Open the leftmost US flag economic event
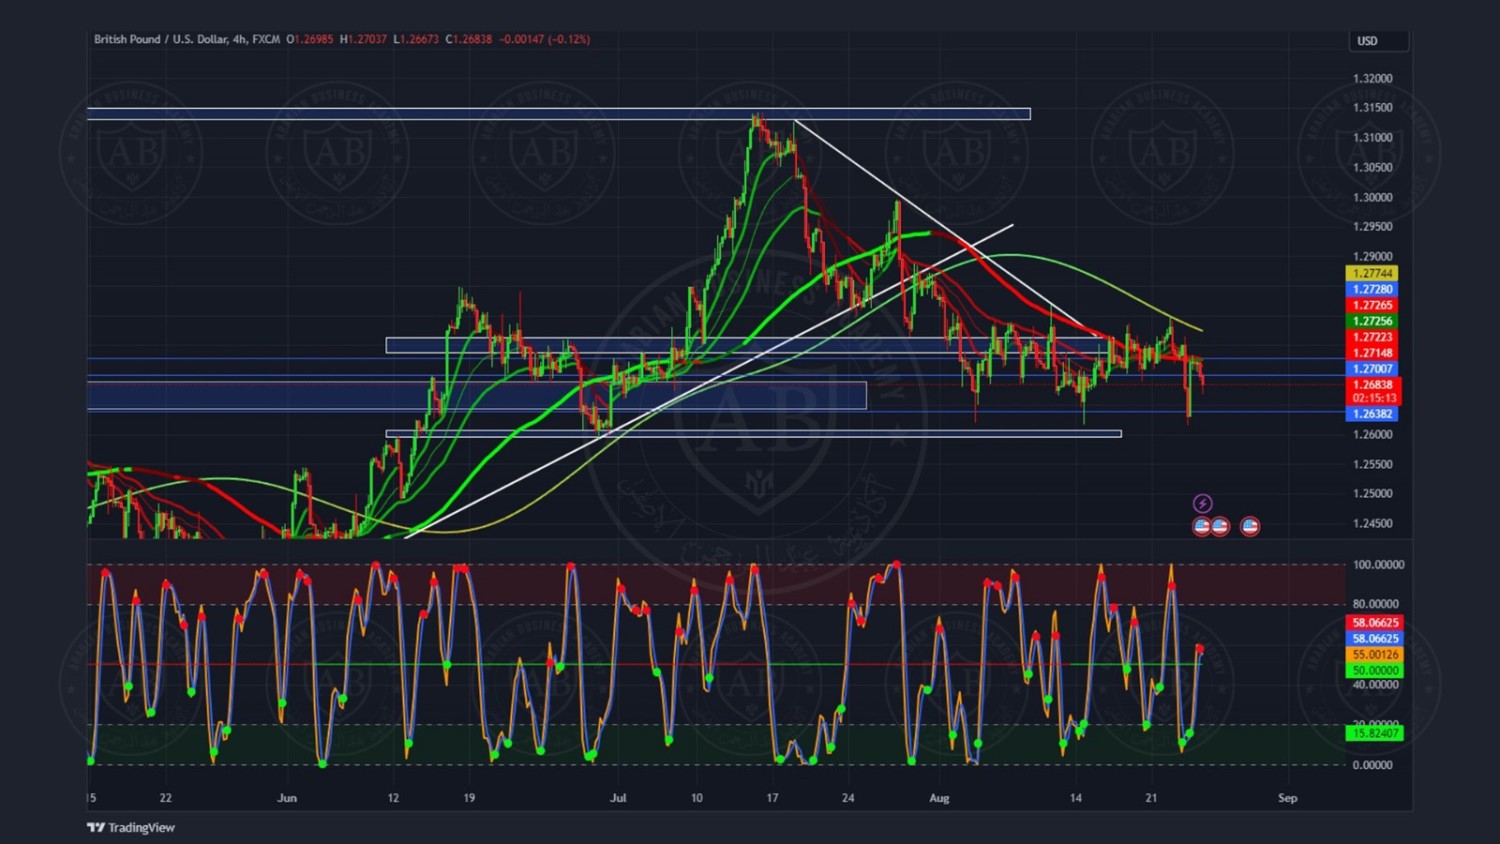The width and height of the screenshot is (1500, 844). point(1202,526)
